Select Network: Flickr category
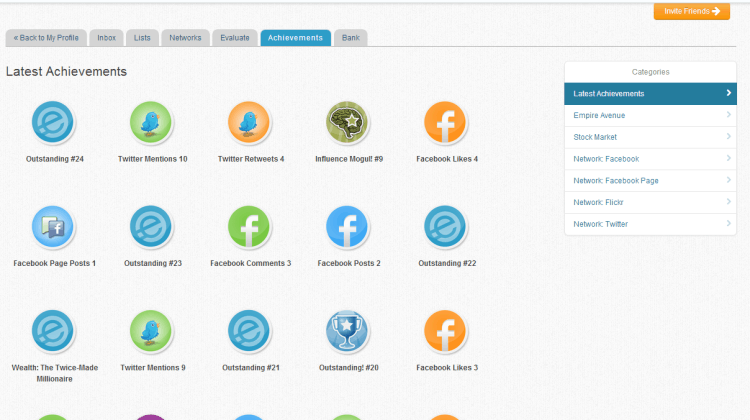Viewport: 750px width, 420px height. tap(651, 202)
